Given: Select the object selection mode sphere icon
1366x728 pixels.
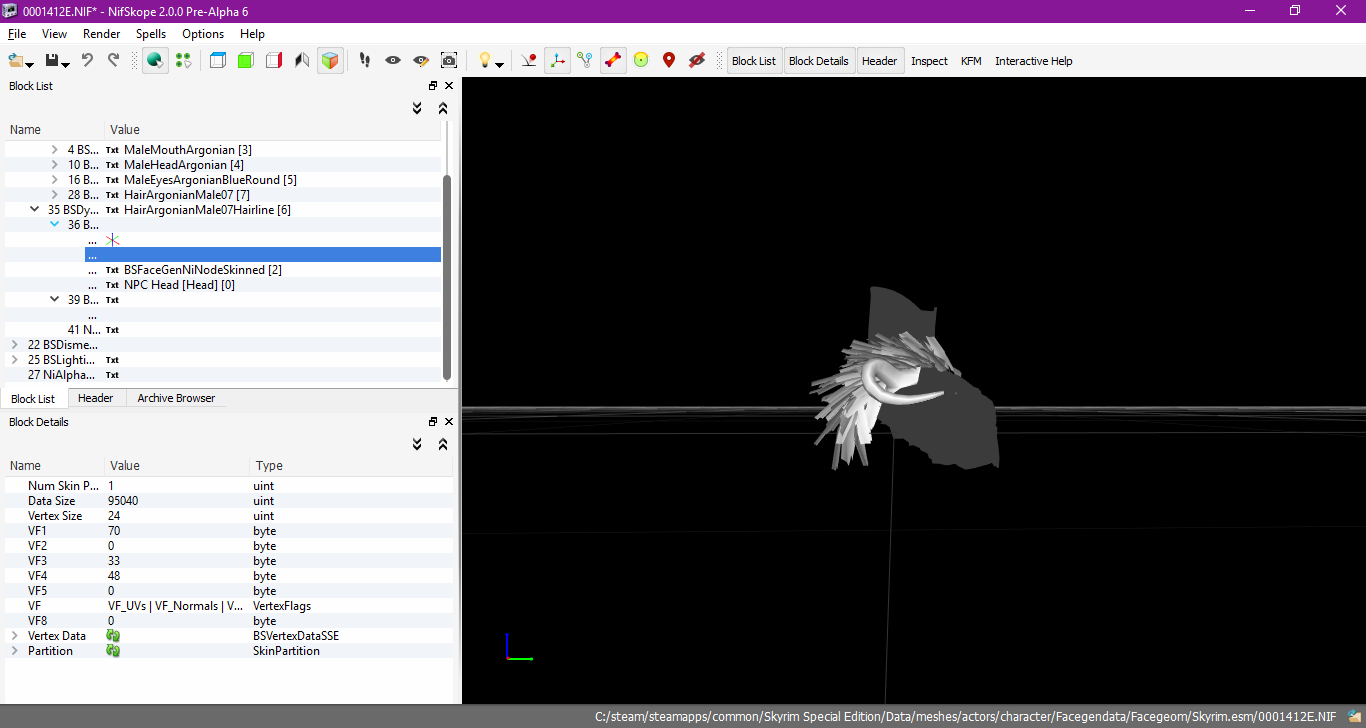Looking at the screenshot, I should [x=155, y=61].
